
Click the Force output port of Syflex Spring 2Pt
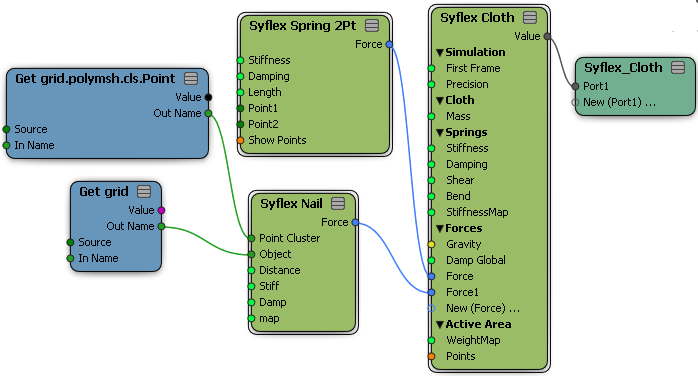coord(390,44)
